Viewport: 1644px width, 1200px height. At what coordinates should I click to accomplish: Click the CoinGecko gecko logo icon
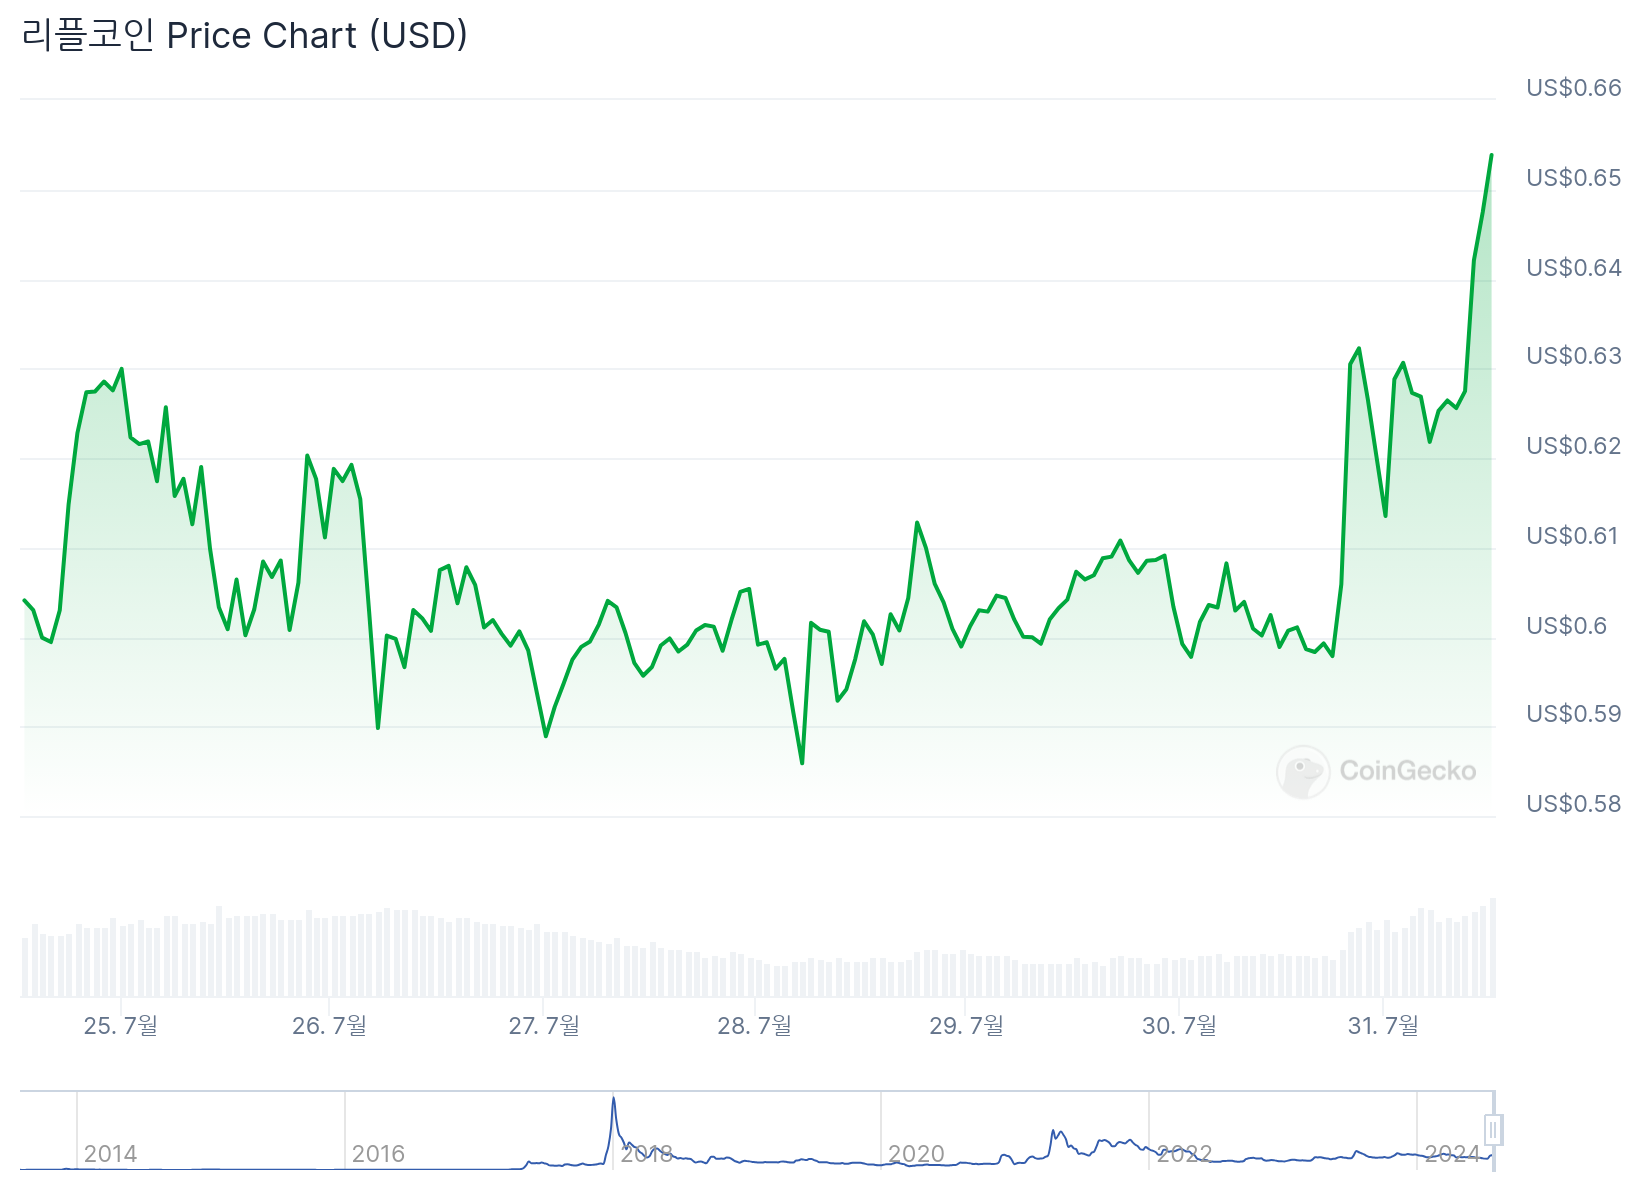(1303, 771)
